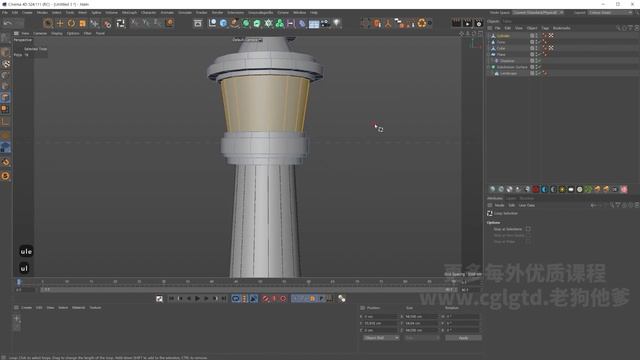Click the MoGraph Cloner icon in toolbar
Screen dimensions: 640x360
280,23
